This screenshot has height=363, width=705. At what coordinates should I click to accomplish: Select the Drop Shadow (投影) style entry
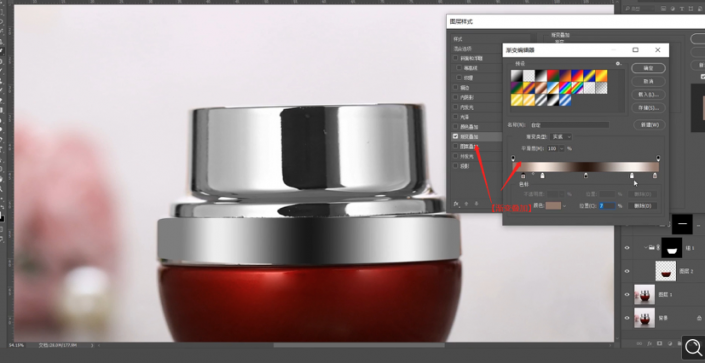click(x=464, y=166)
